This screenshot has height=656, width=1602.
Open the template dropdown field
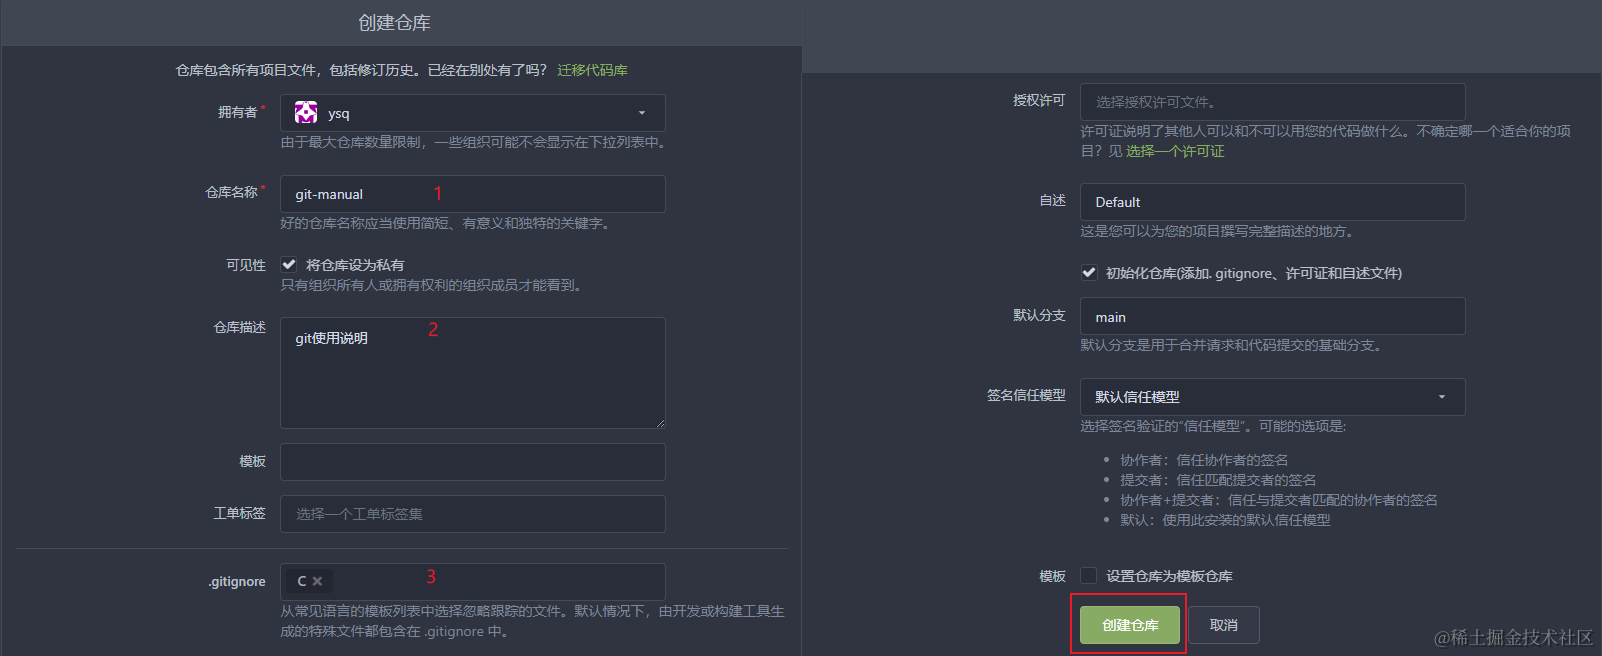click(472, 462)
